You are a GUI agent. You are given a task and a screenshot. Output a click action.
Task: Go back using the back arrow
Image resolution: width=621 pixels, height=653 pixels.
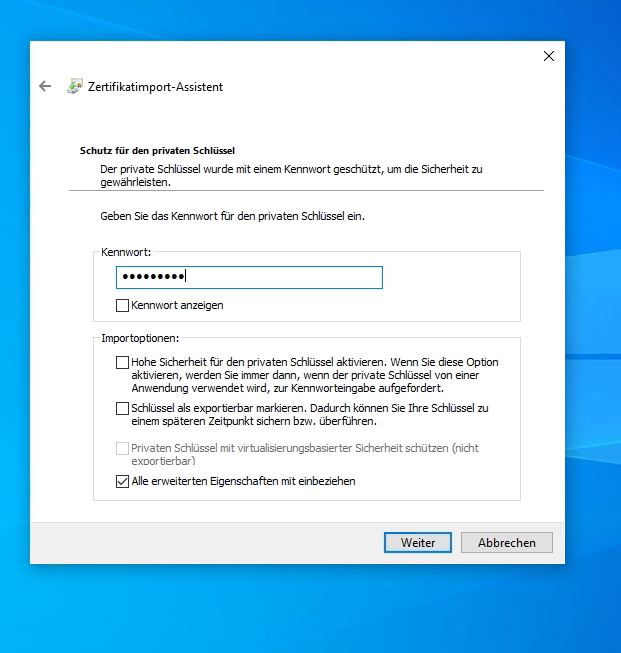point(44,86)
